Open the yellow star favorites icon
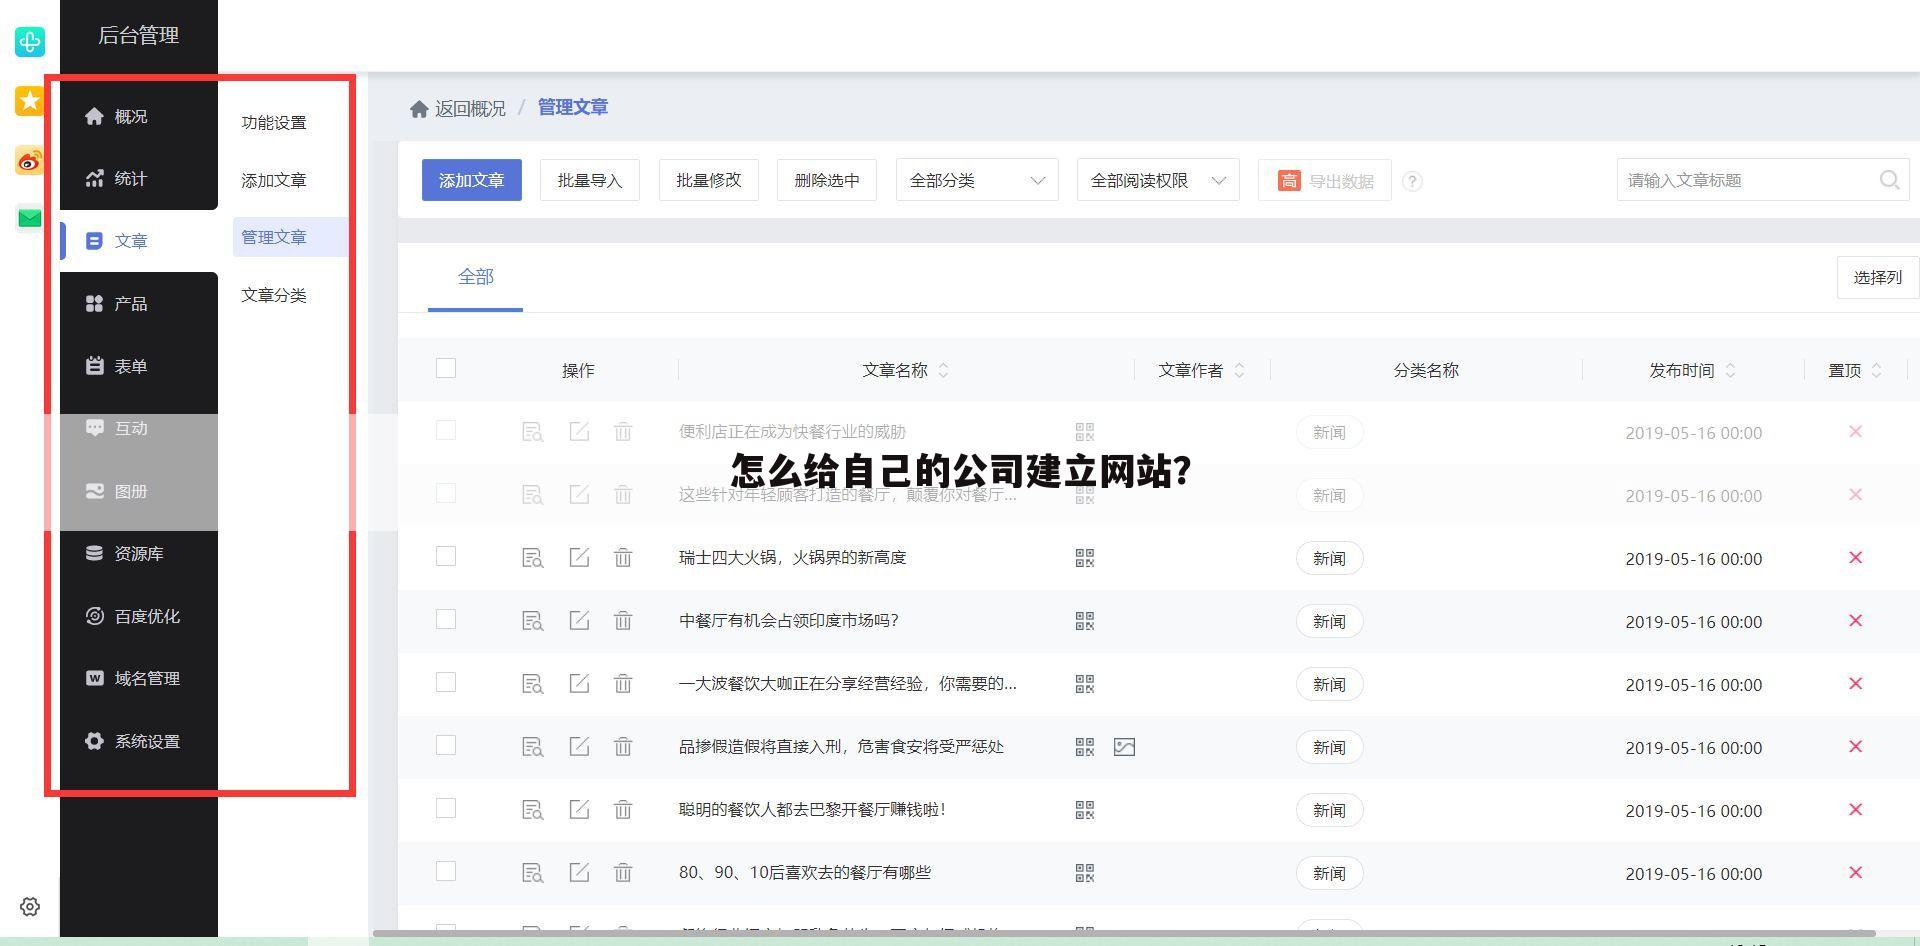Viewport: 1920px width, 946px height. point(29,101)
